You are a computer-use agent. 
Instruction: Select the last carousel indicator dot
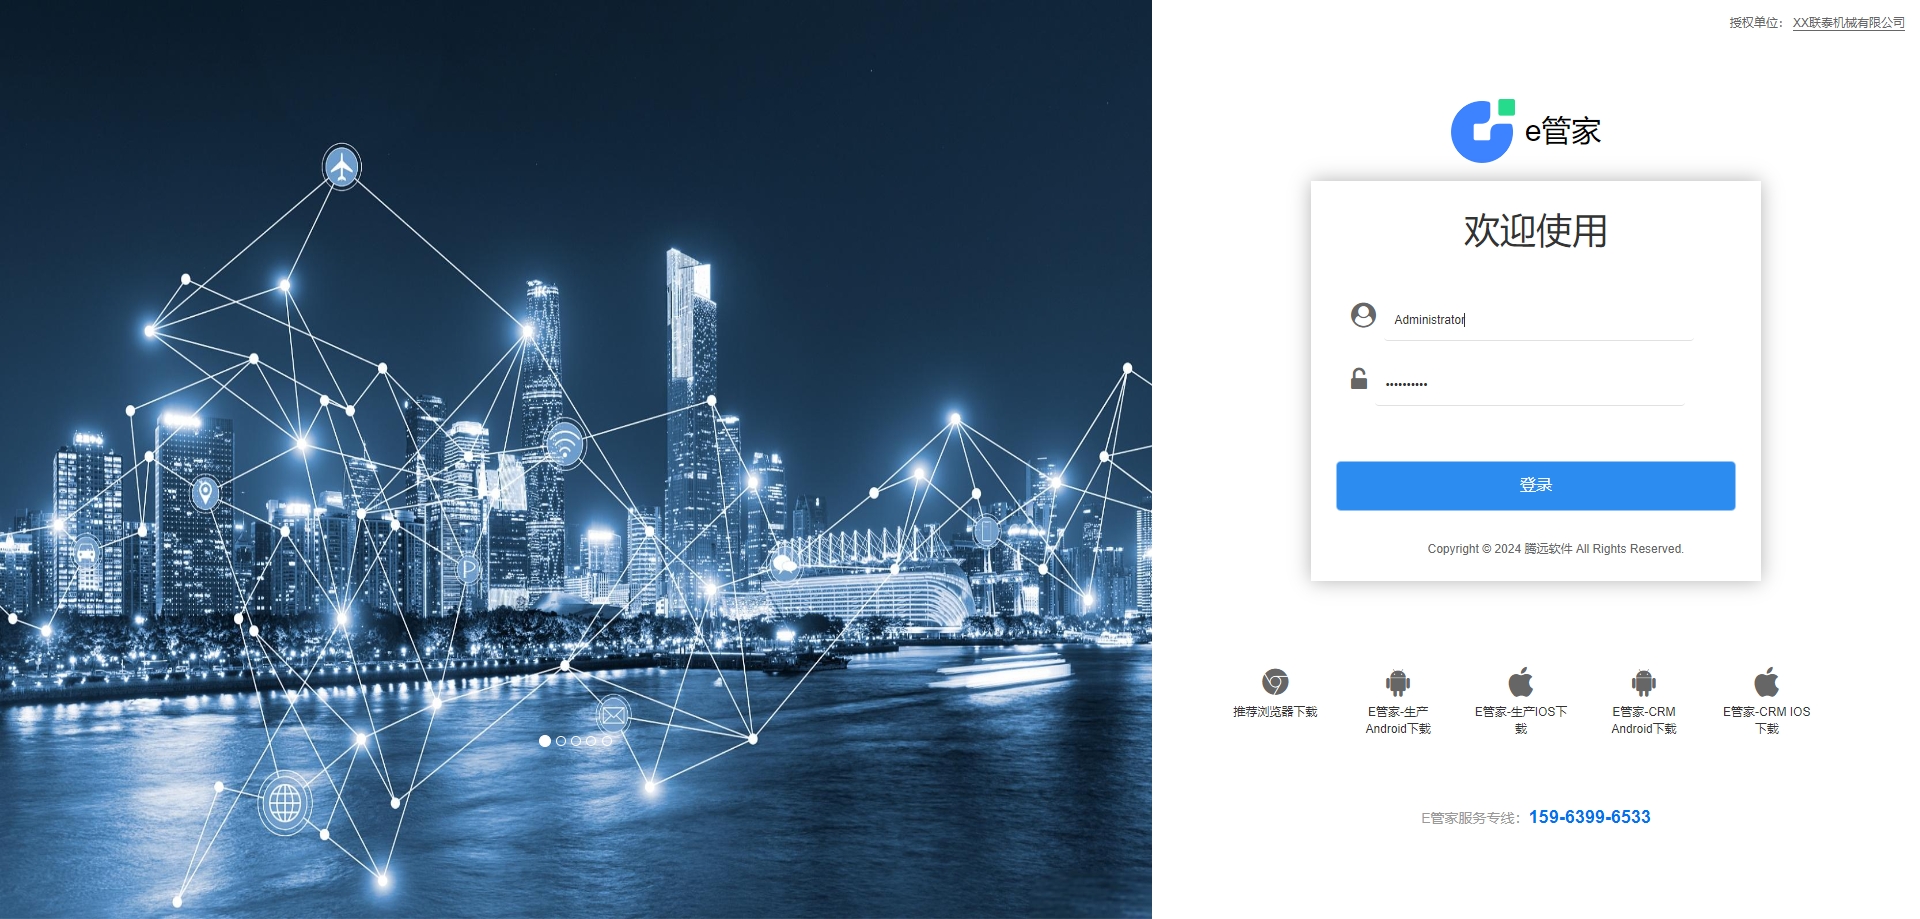point(607,741)
